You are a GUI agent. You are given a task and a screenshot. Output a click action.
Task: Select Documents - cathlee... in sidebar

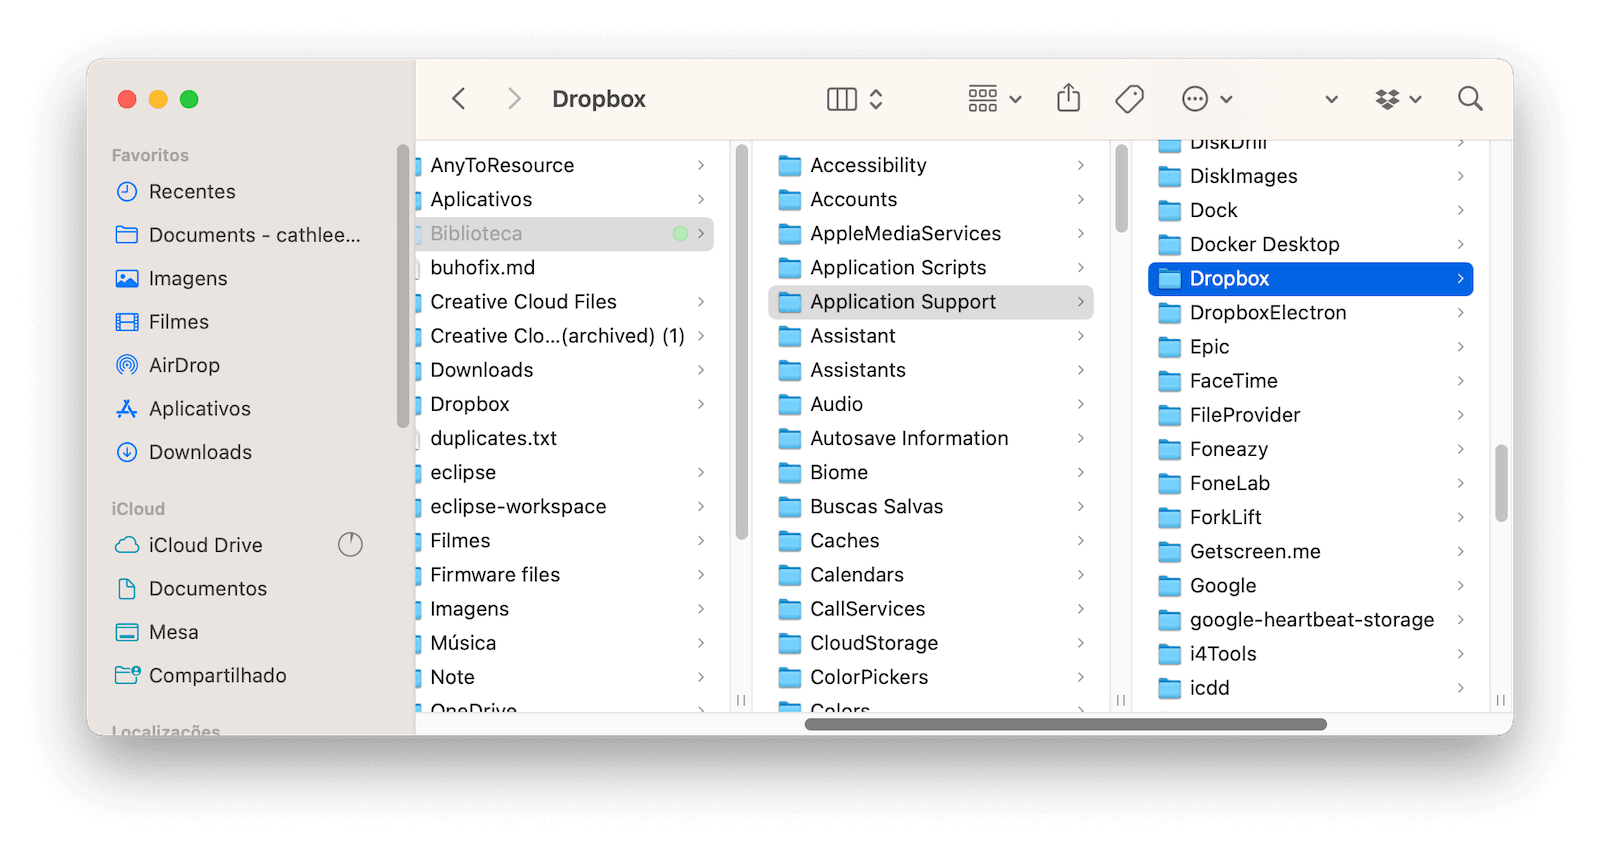240,235
